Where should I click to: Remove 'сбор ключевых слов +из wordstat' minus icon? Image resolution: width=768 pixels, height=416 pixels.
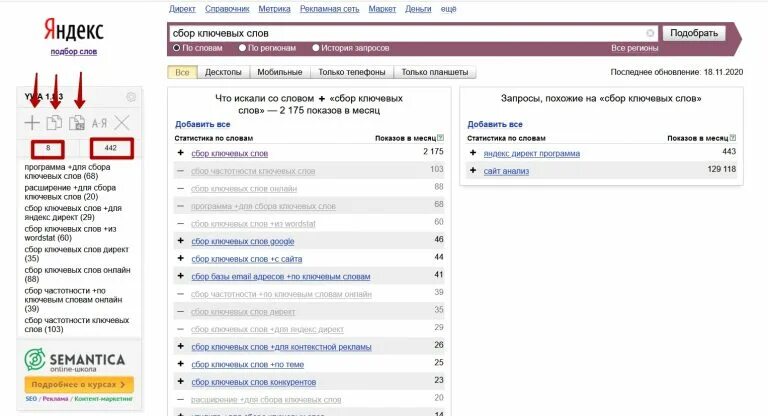180,223
